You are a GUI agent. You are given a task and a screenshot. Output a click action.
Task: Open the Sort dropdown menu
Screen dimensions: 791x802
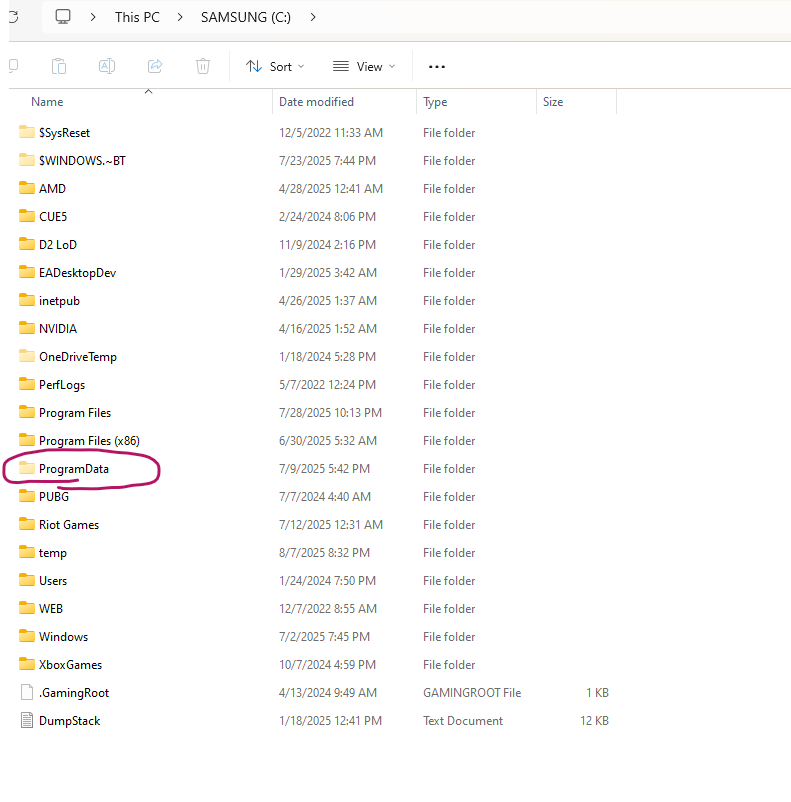click(275, 66)
